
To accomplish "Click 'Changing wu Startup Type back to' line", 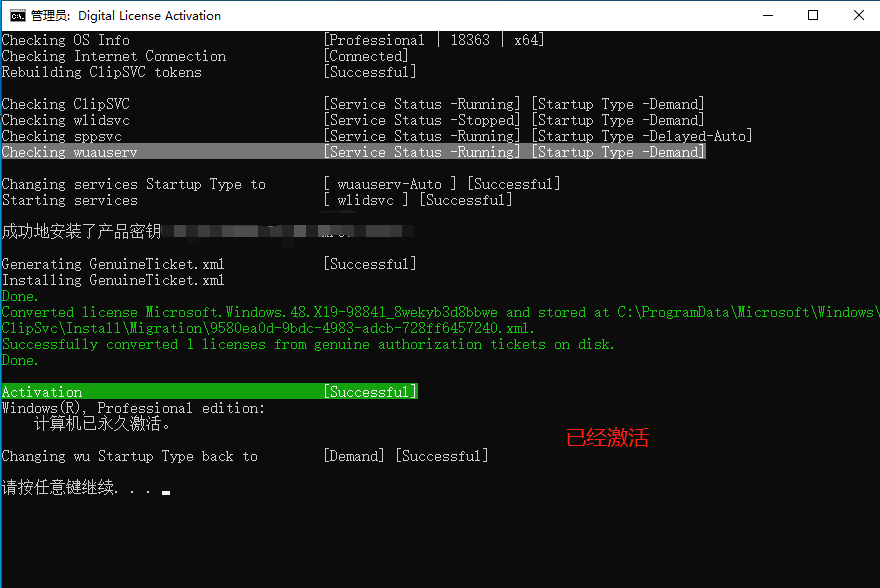I will (x=130, y=457).
